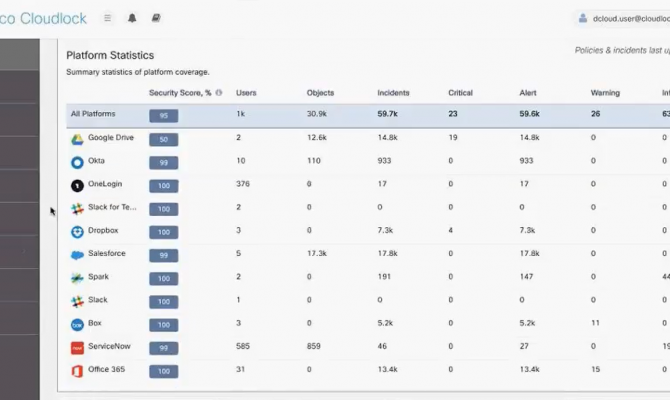Click All Platforms alert value 59.6k
Viewport: 670px width, 400px height.
coord(529,114)
